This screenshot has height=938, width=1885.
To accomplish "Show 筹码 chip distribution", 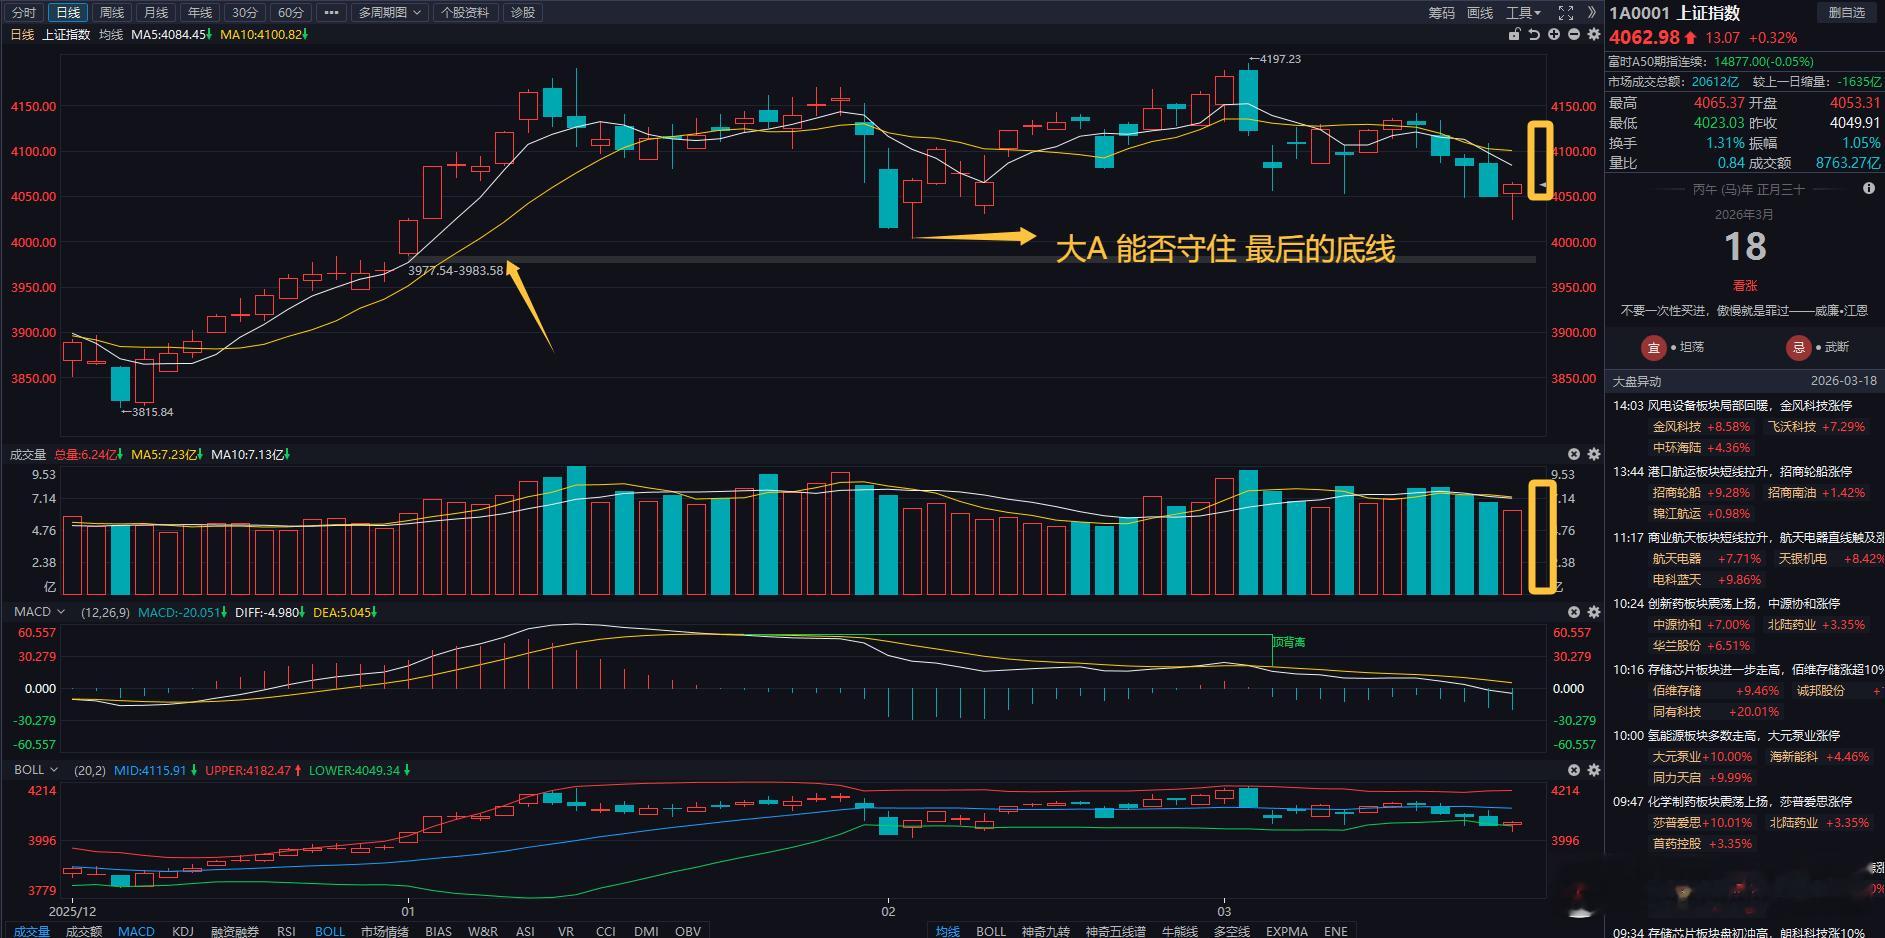I will tap(1441, 13).
